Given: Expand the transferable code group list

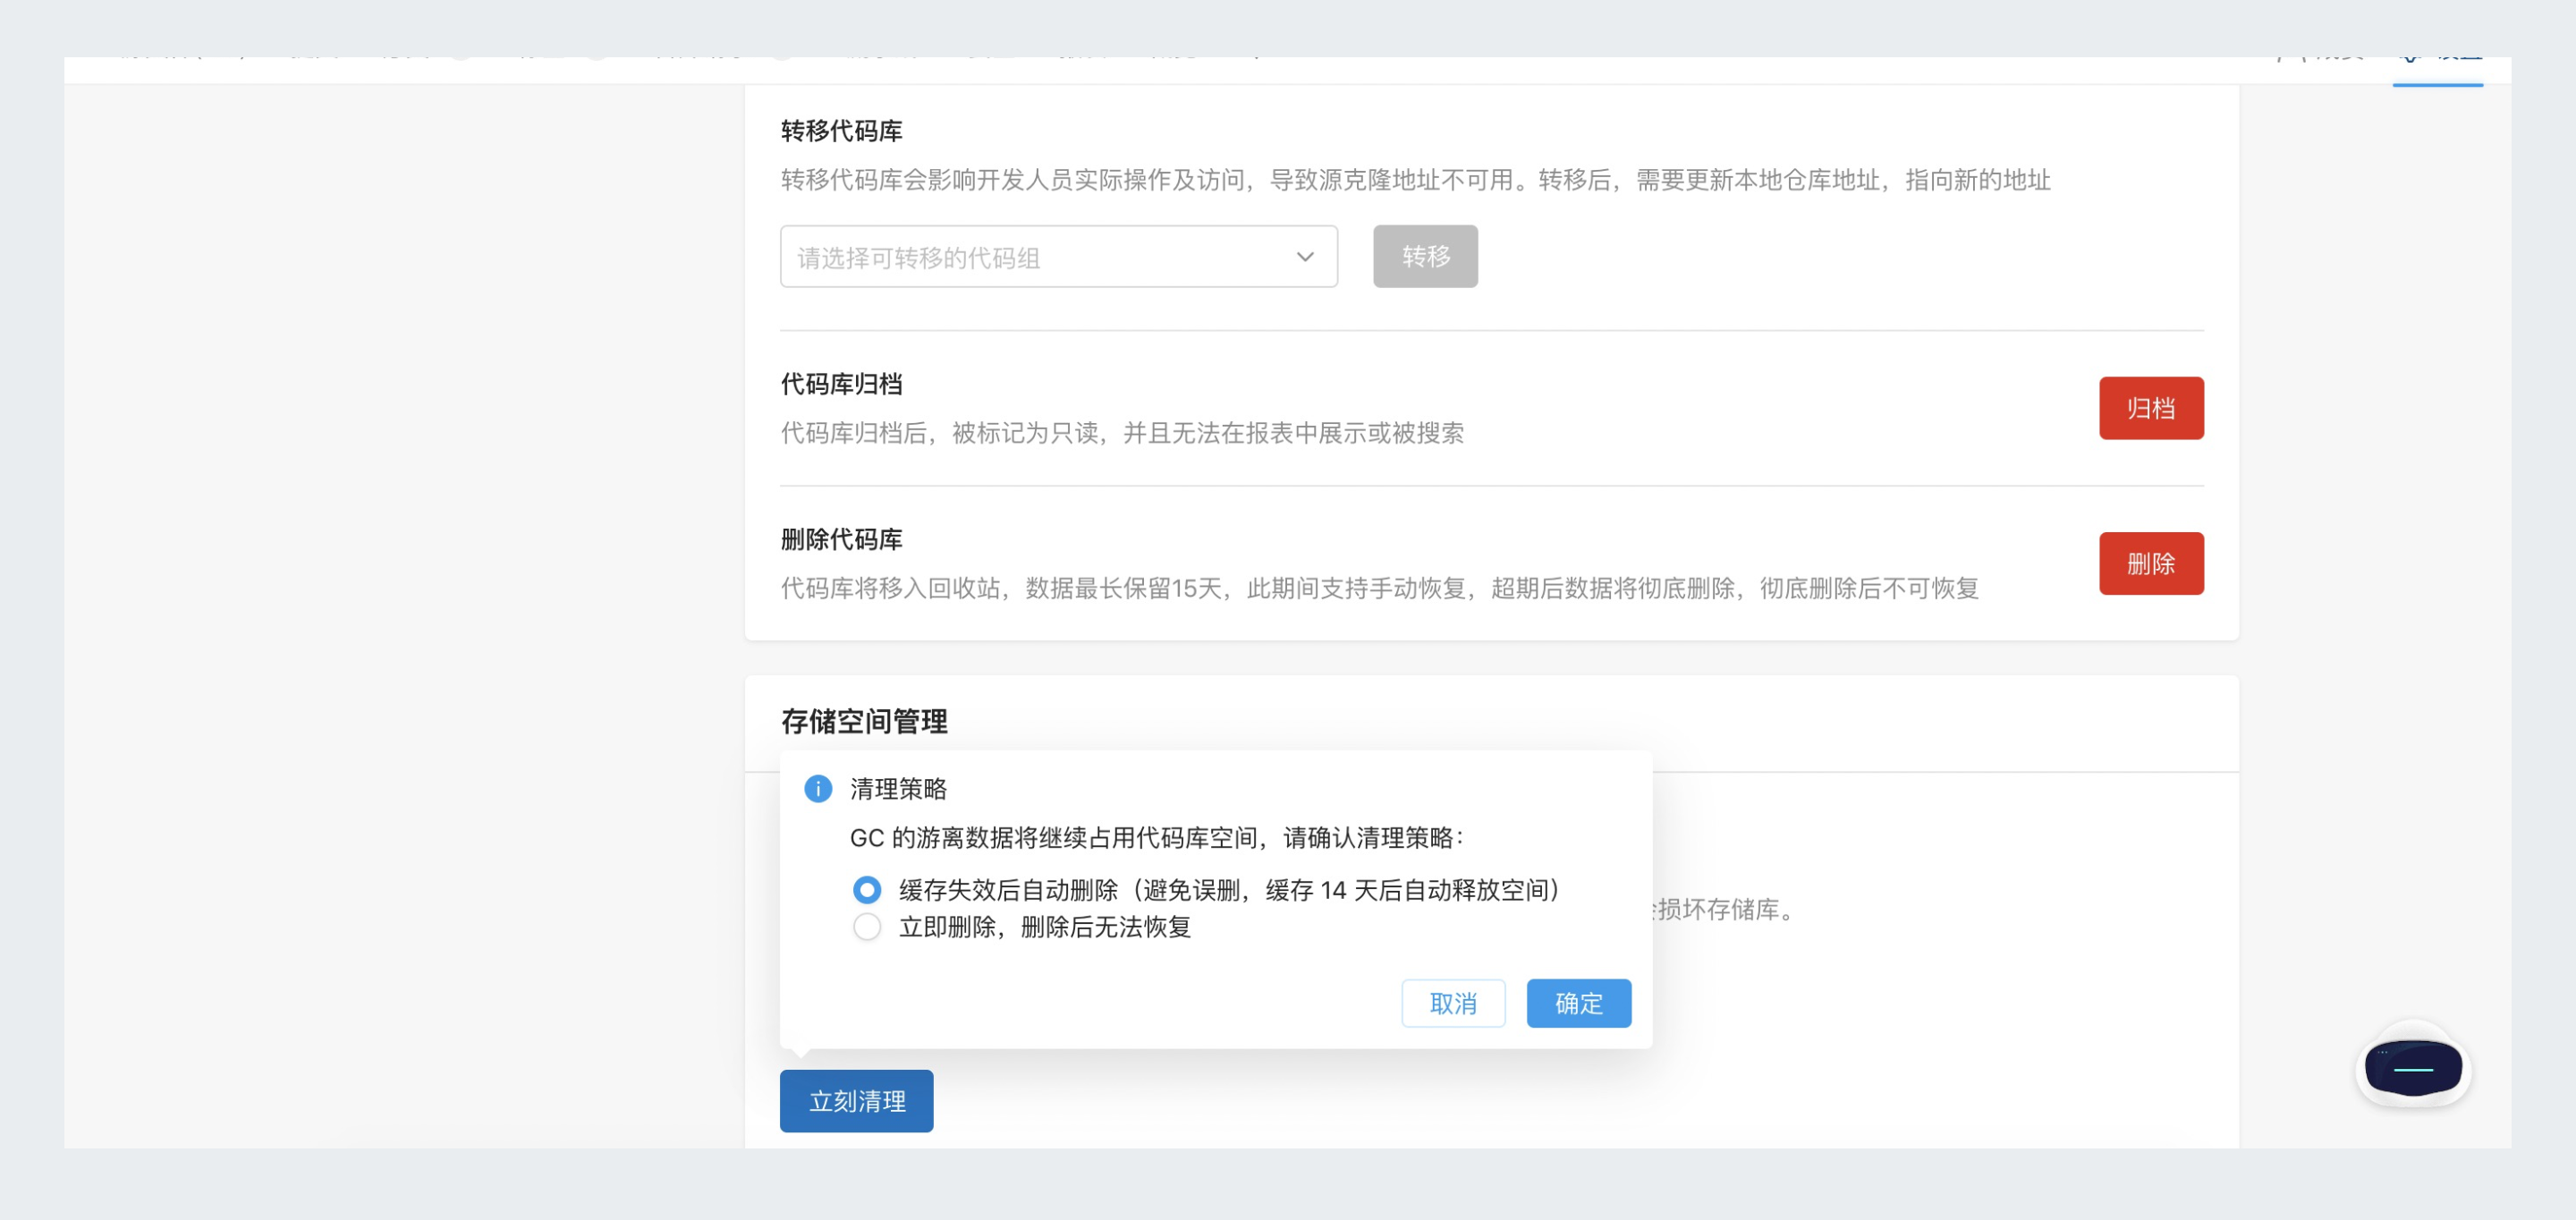Looking at the screenshot, I should 1058,256.
